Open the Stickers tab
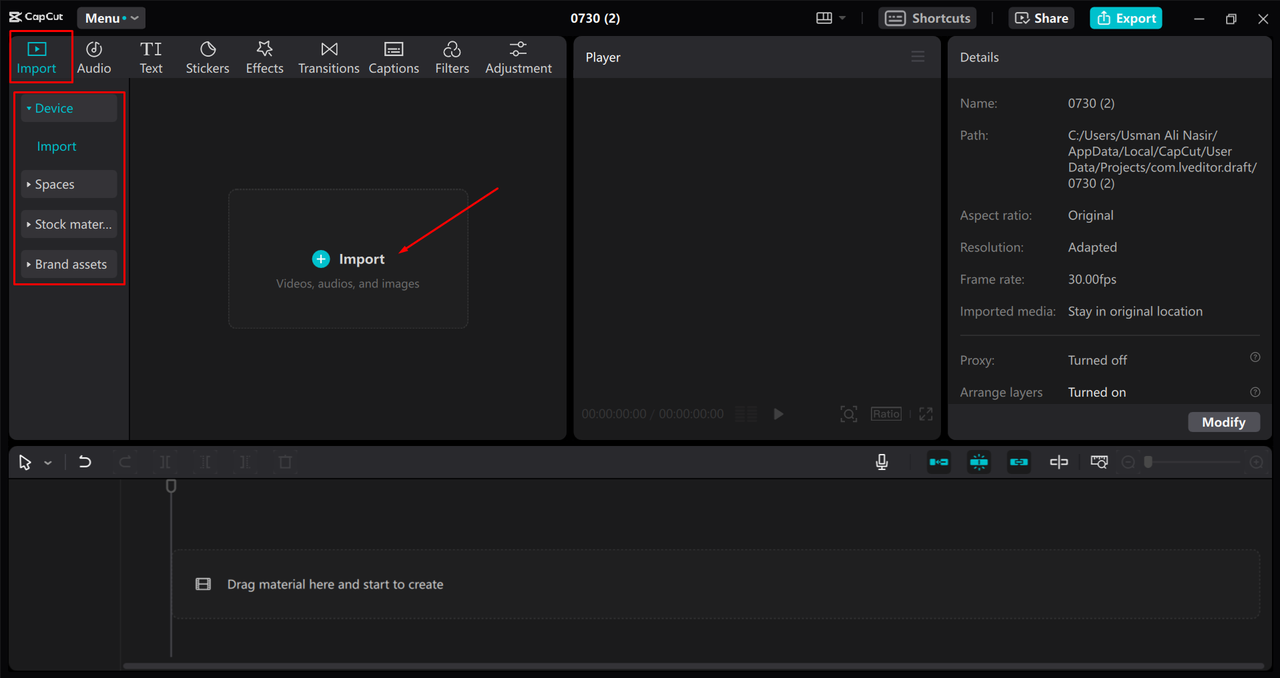 click(207, 58)
